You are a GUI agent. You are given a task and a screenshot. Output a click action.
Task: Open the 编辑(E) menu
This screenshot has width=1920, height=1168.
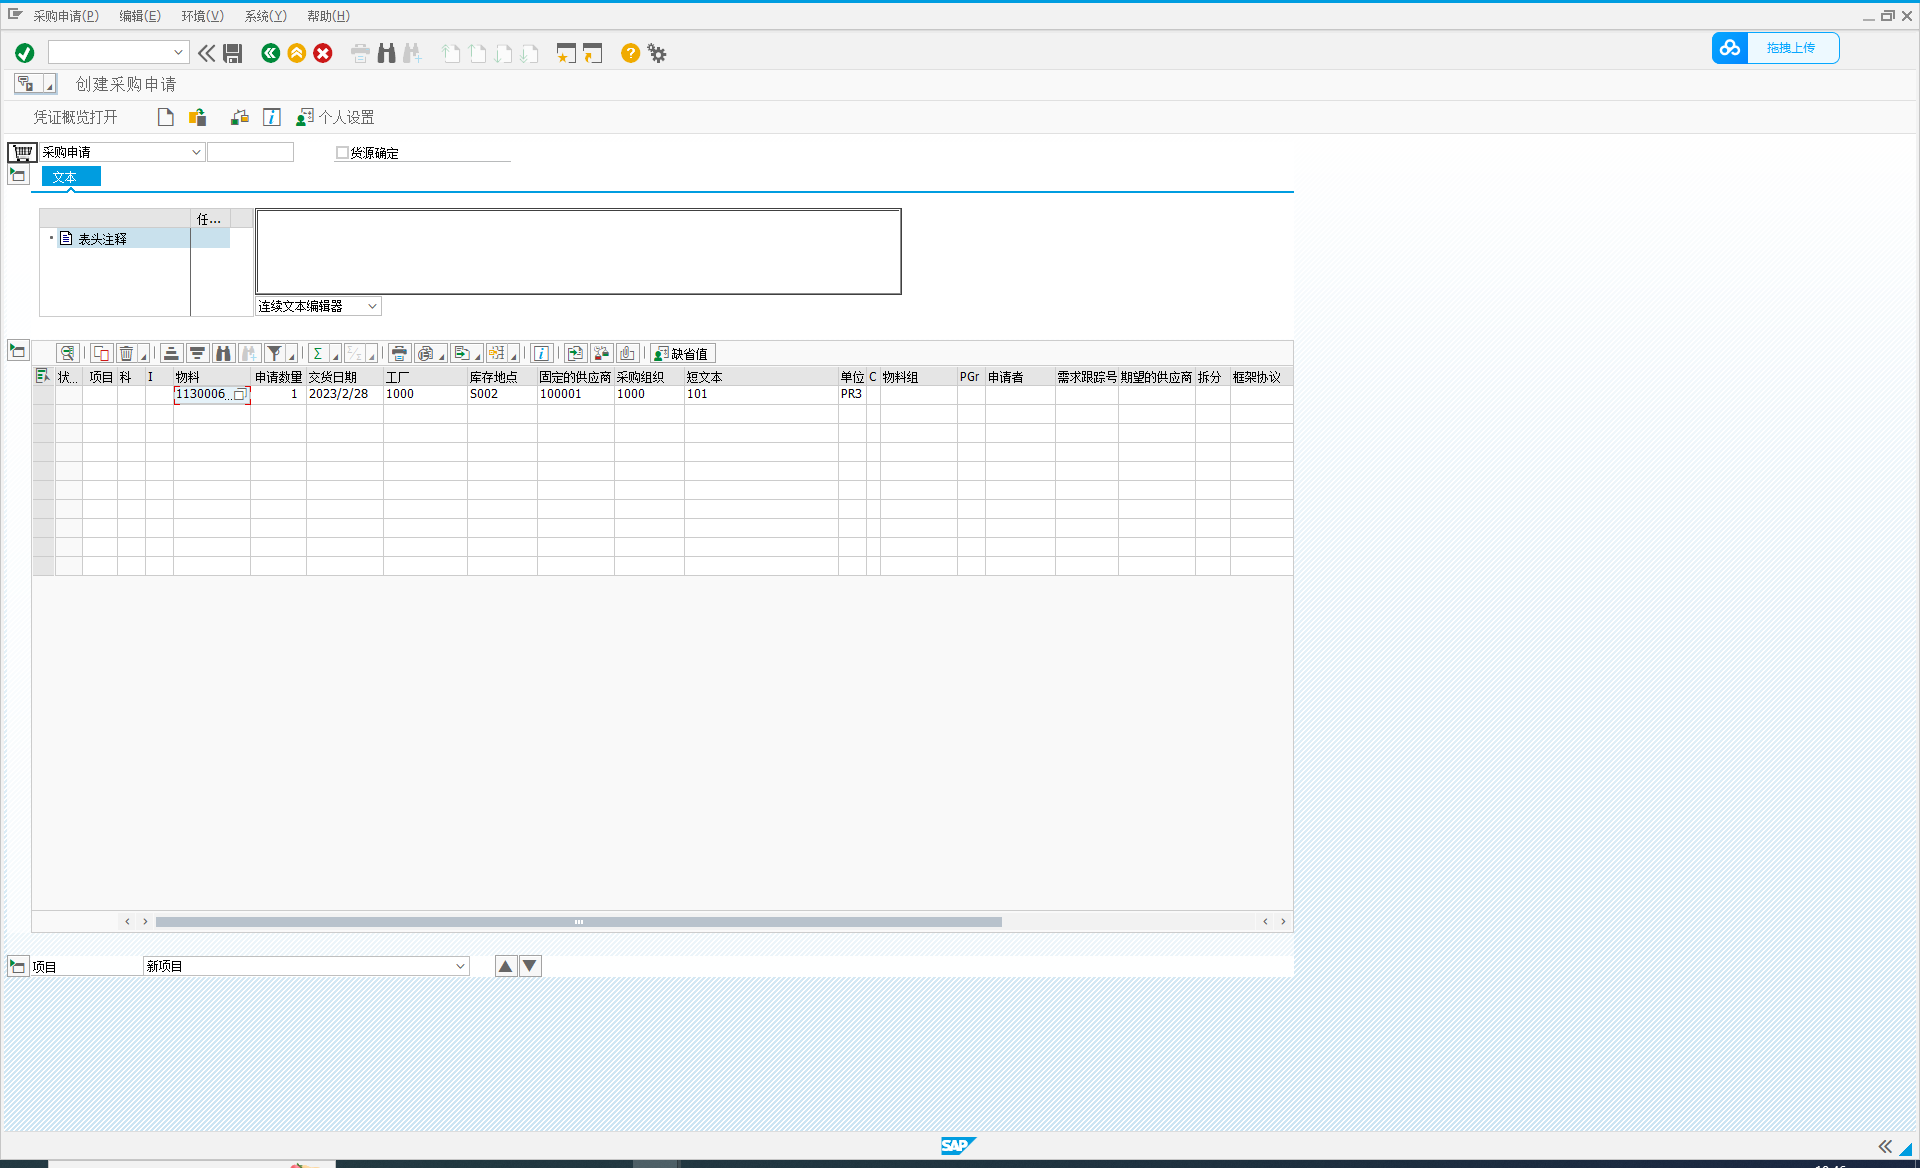pyautogui.click(x=139, y=16)
